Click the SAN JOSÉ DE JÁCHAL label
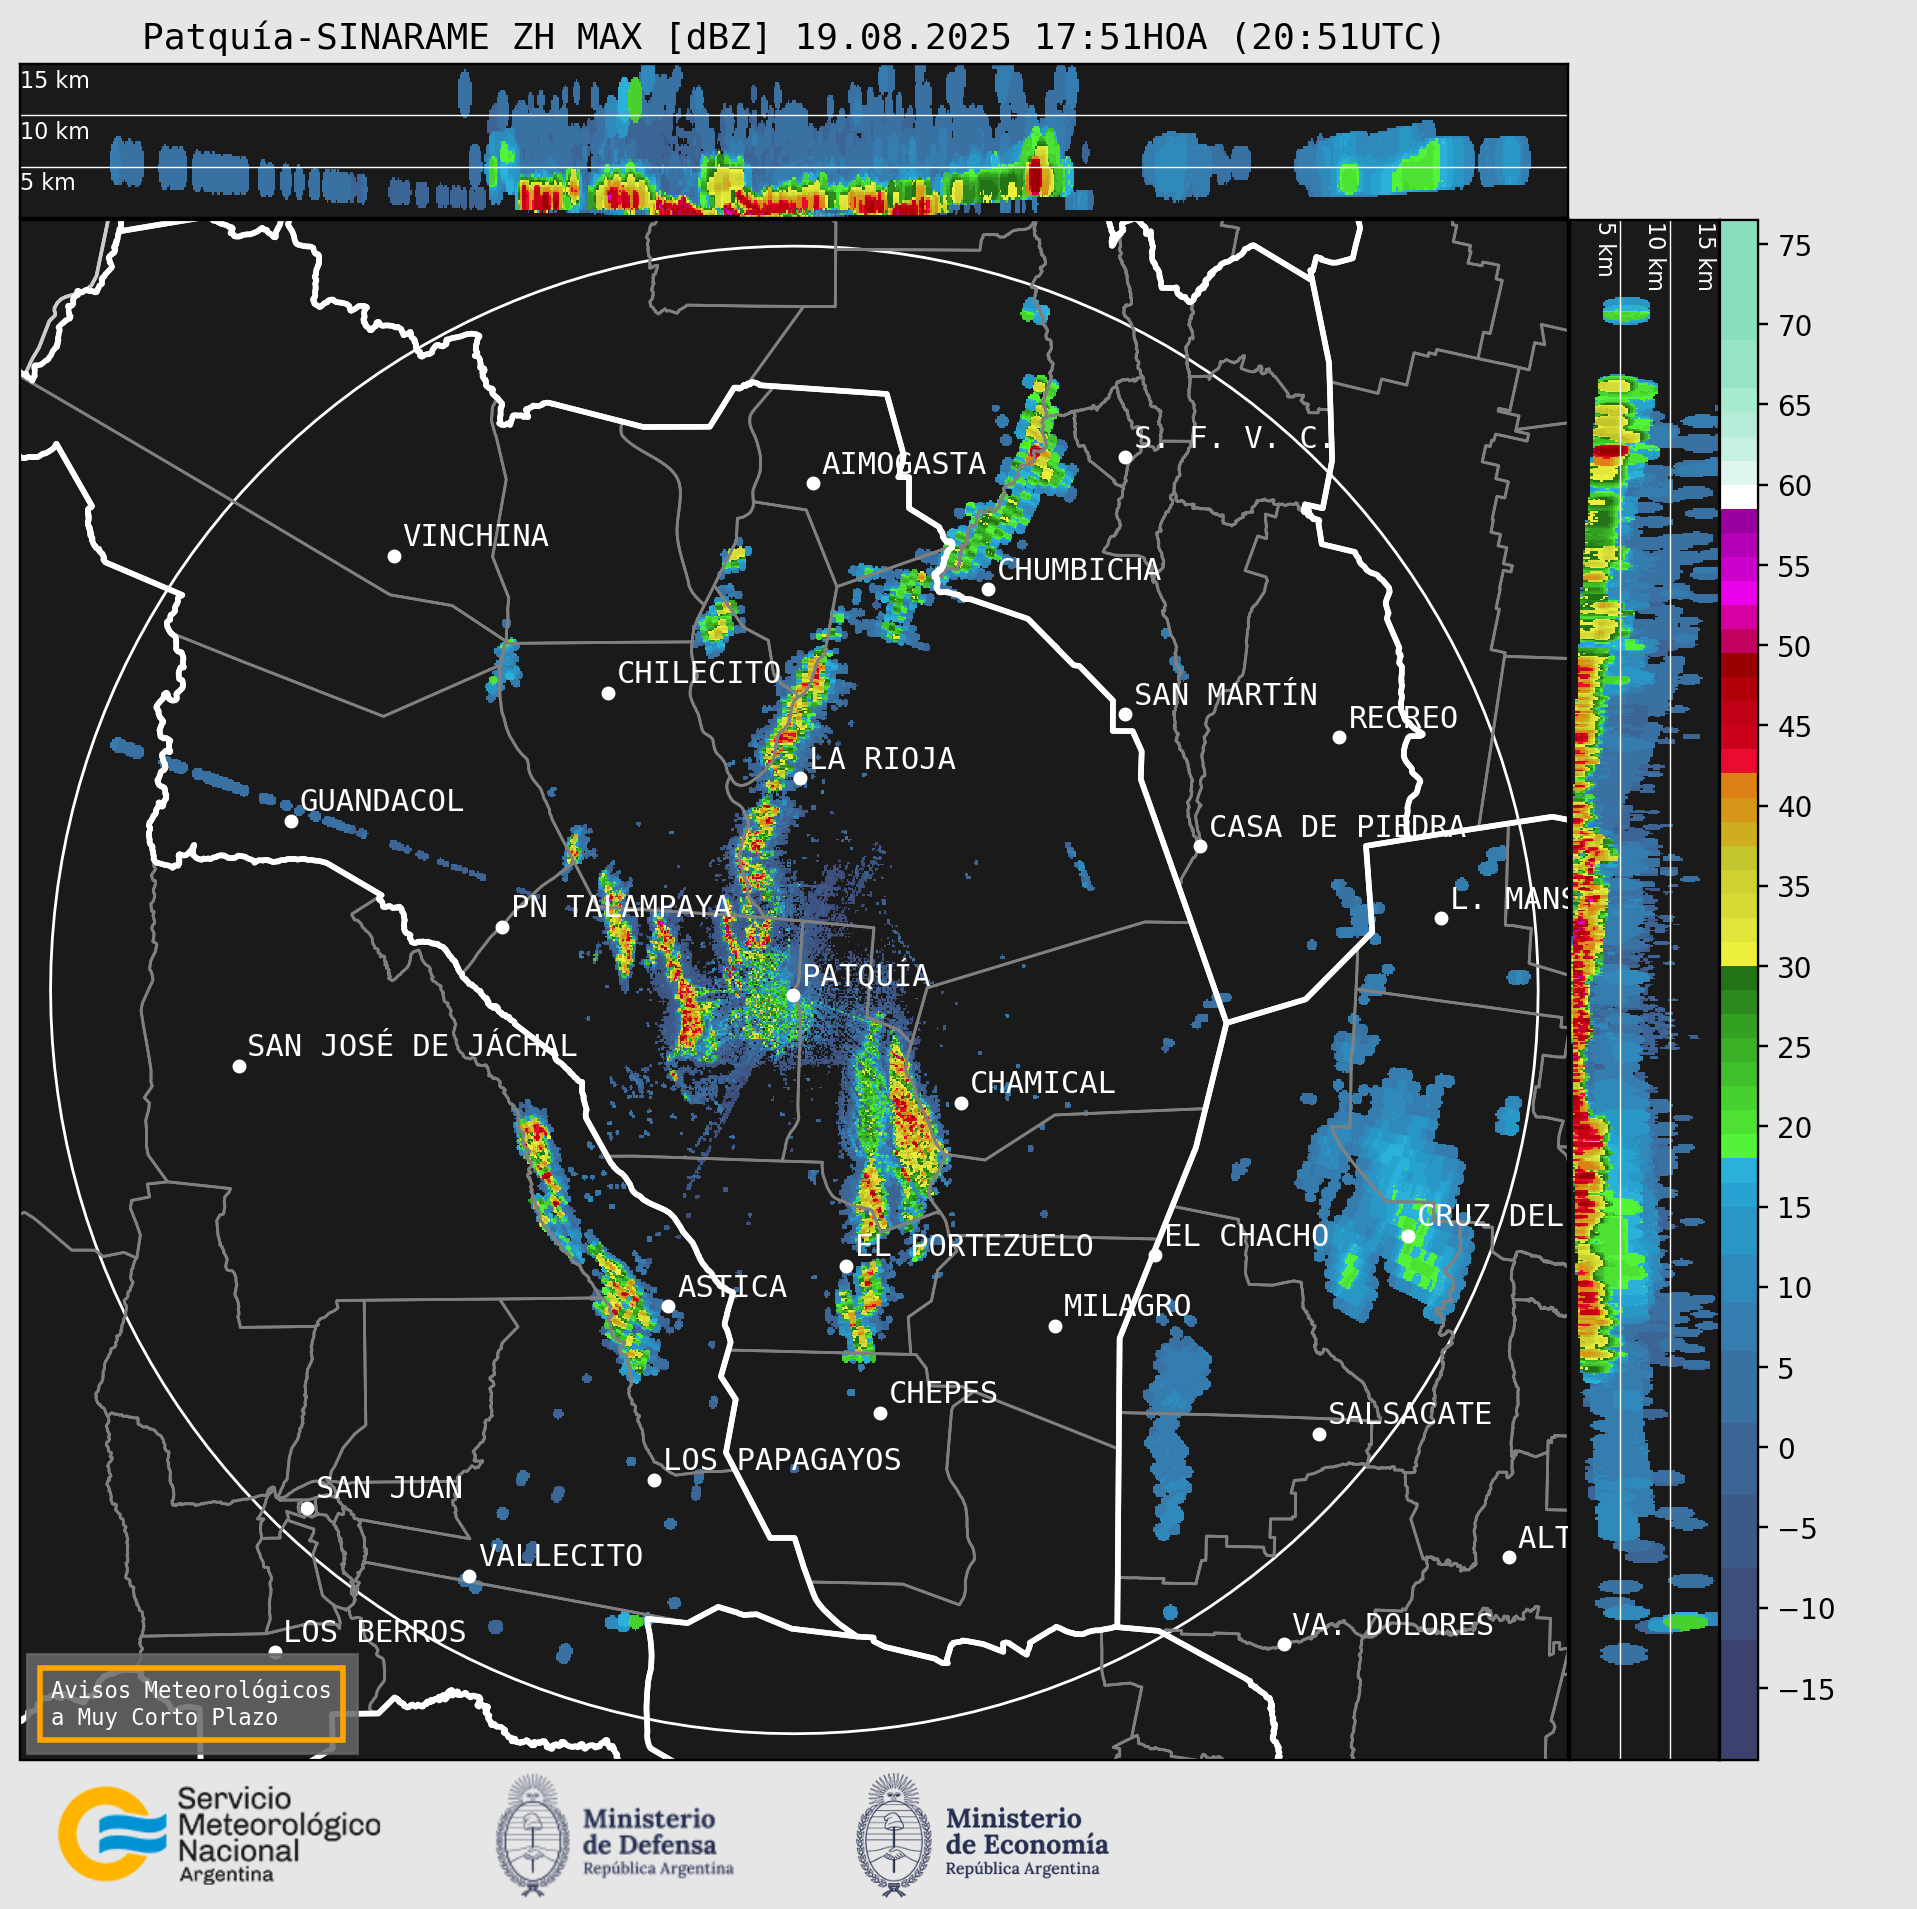 coord(412,1046)
